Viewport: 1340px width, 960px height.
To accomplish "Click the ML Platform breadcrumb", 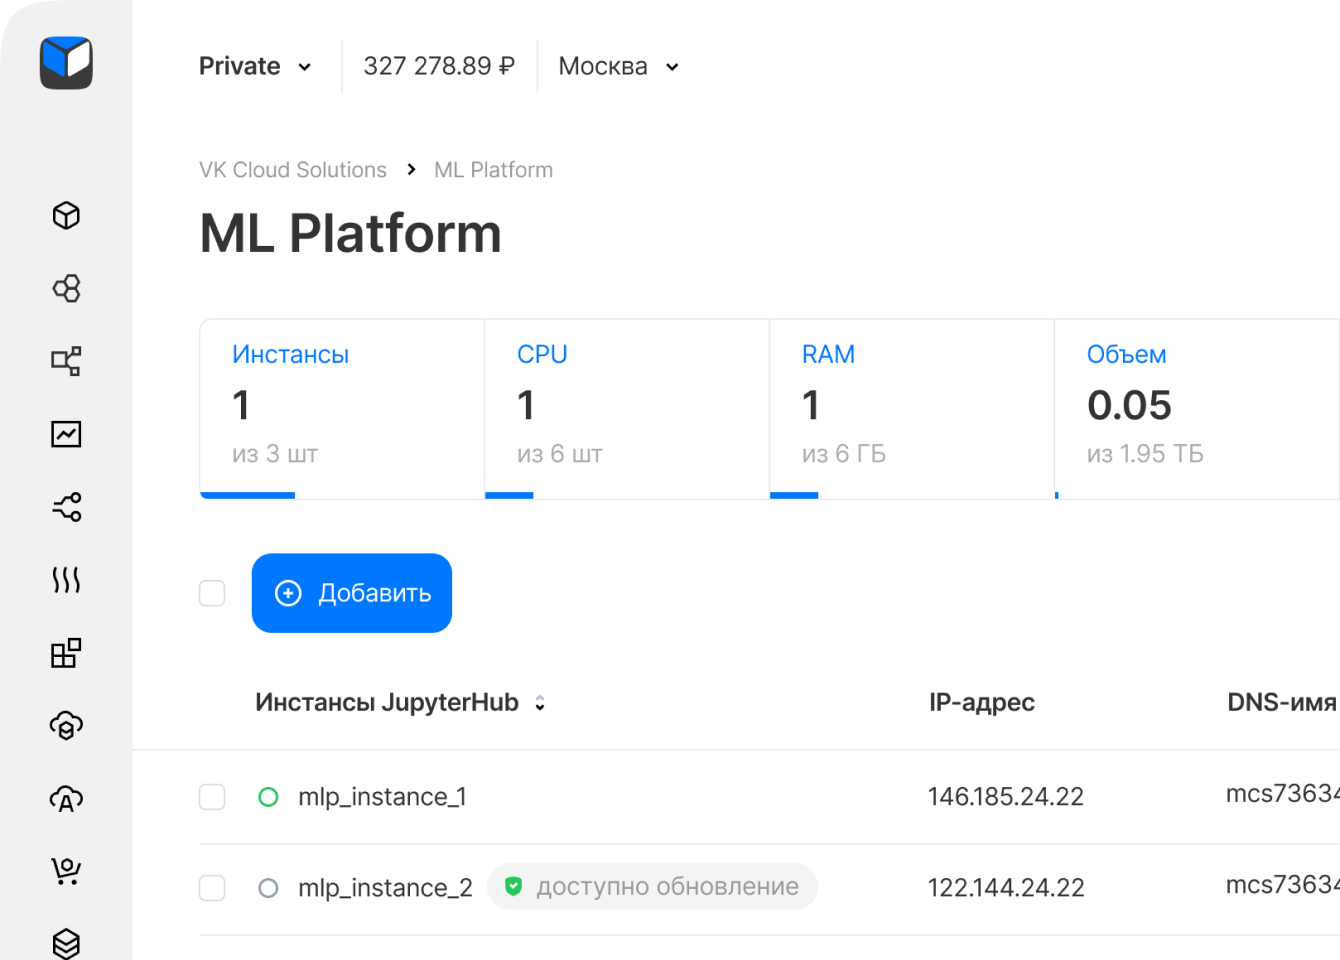I will 493,170.
